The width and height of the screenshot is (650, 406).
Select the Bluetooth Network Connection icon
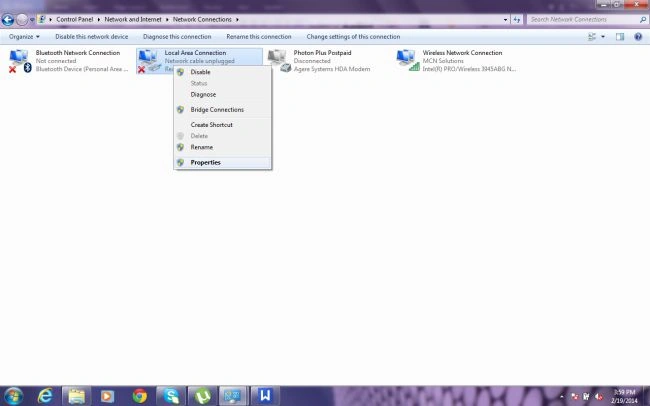20,61
